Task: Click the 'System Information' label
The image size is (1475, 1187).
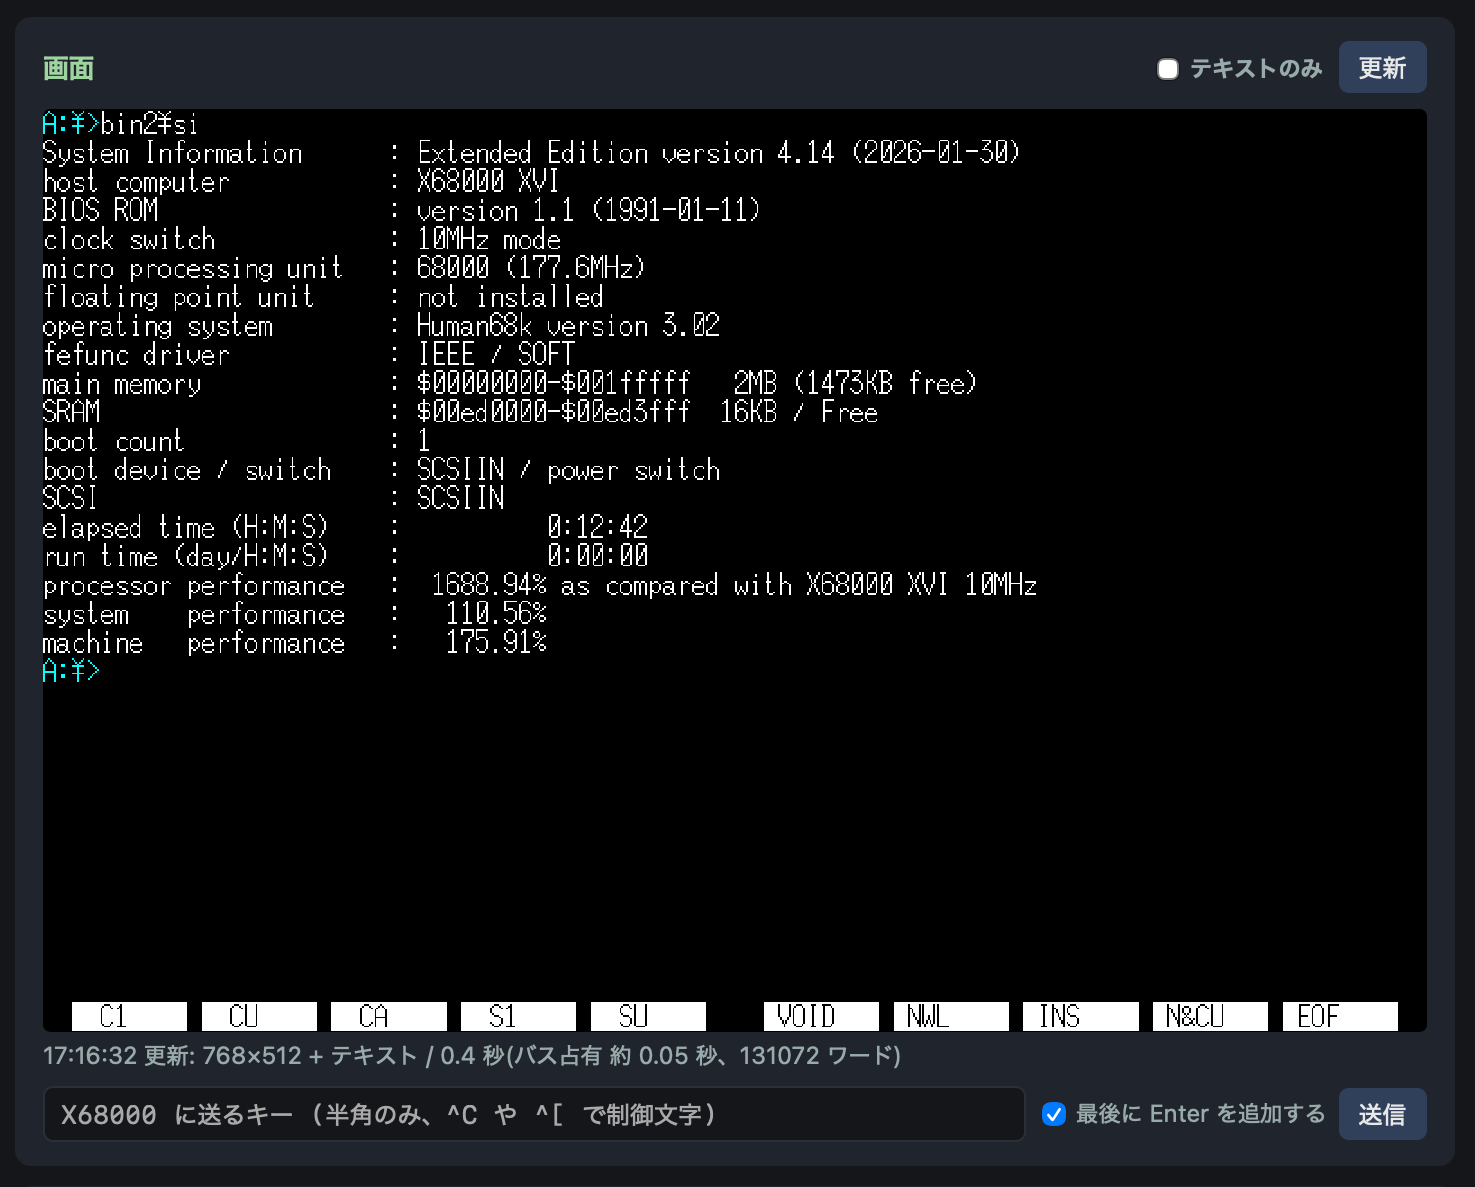Action: click(172, 153)
